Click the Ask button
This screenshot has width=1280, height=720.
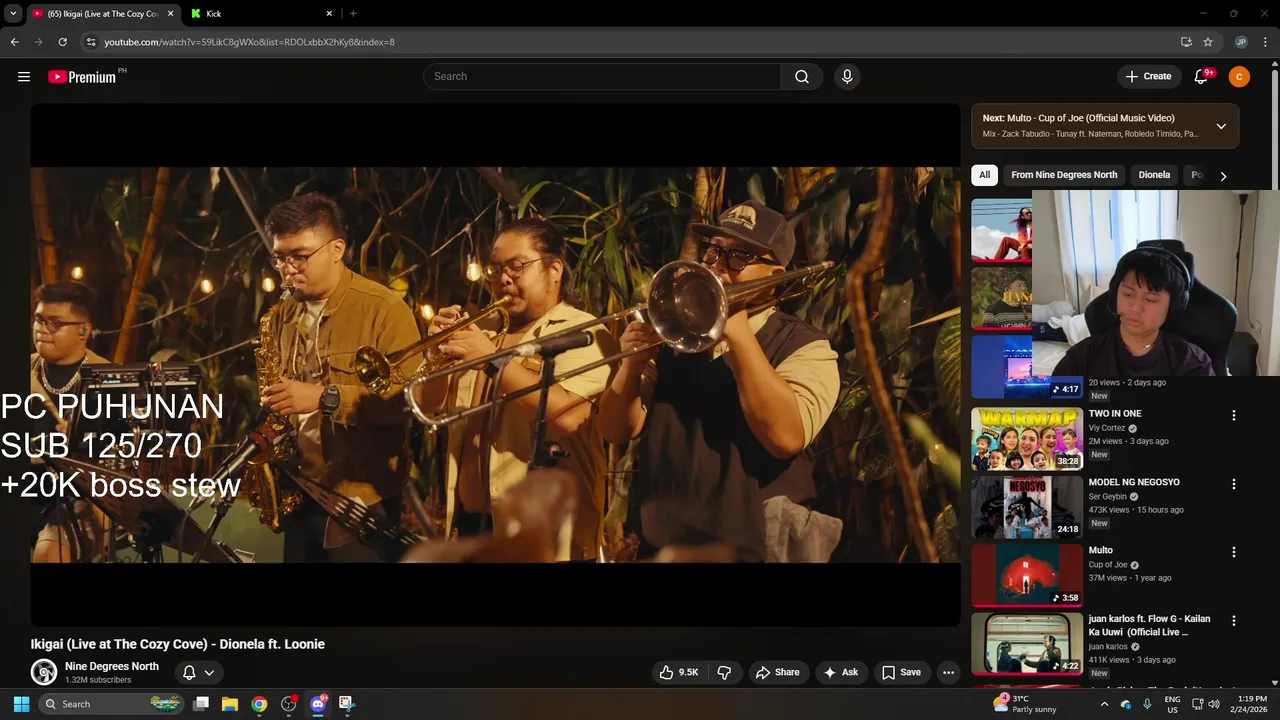pos(841,672)
